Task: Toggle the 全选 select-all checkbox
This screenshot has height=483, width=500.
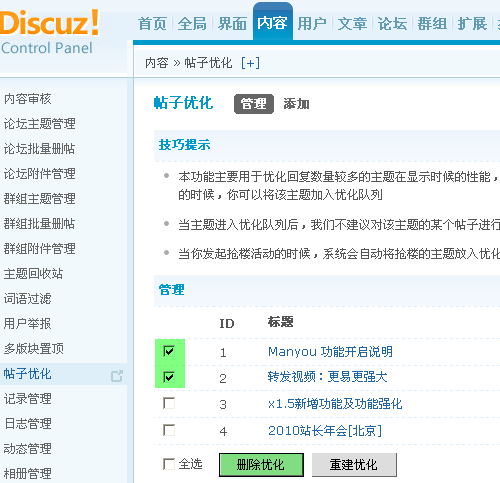Action: (169, 464)
